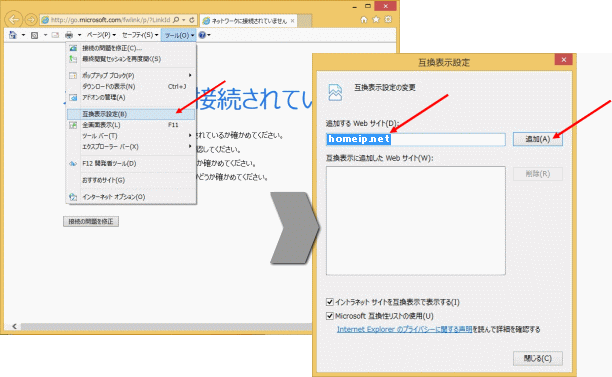Click the 接続の問題を修正 button on page
The width and height of the screenshot is (612, 377).
pyautogui.click(x=91, y=221)
